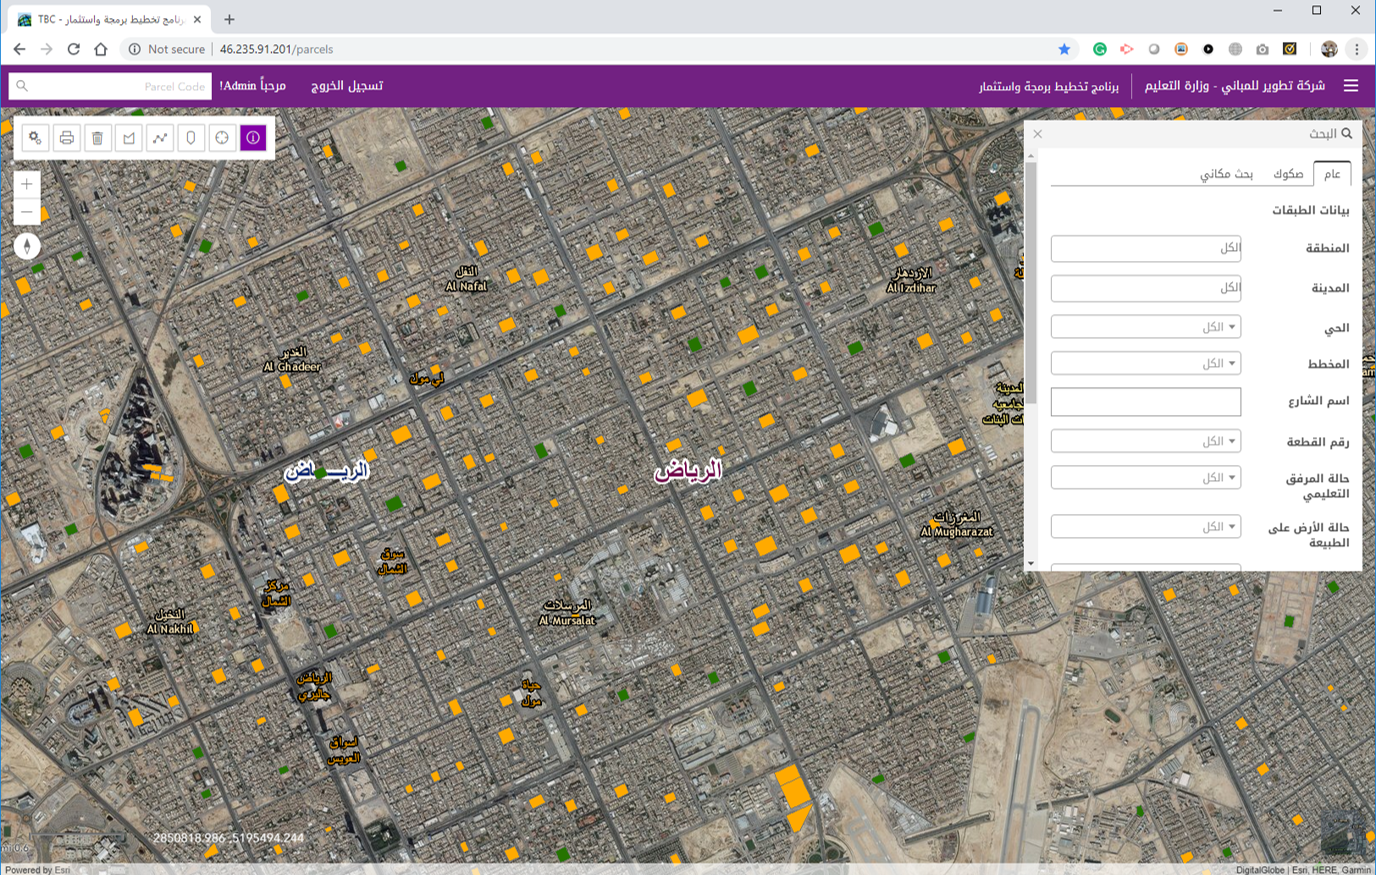The height and width of the screenshot is (875, 1376).
Task: Zoom in the map with plus button
Action: pos(27,184)
